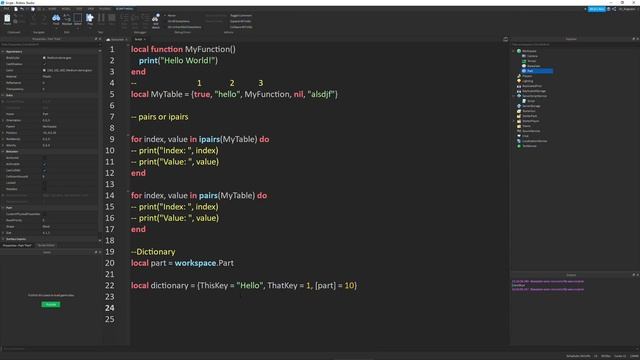
Task: Switch to the MODEL ribbon tab
Action: (66, 9)
